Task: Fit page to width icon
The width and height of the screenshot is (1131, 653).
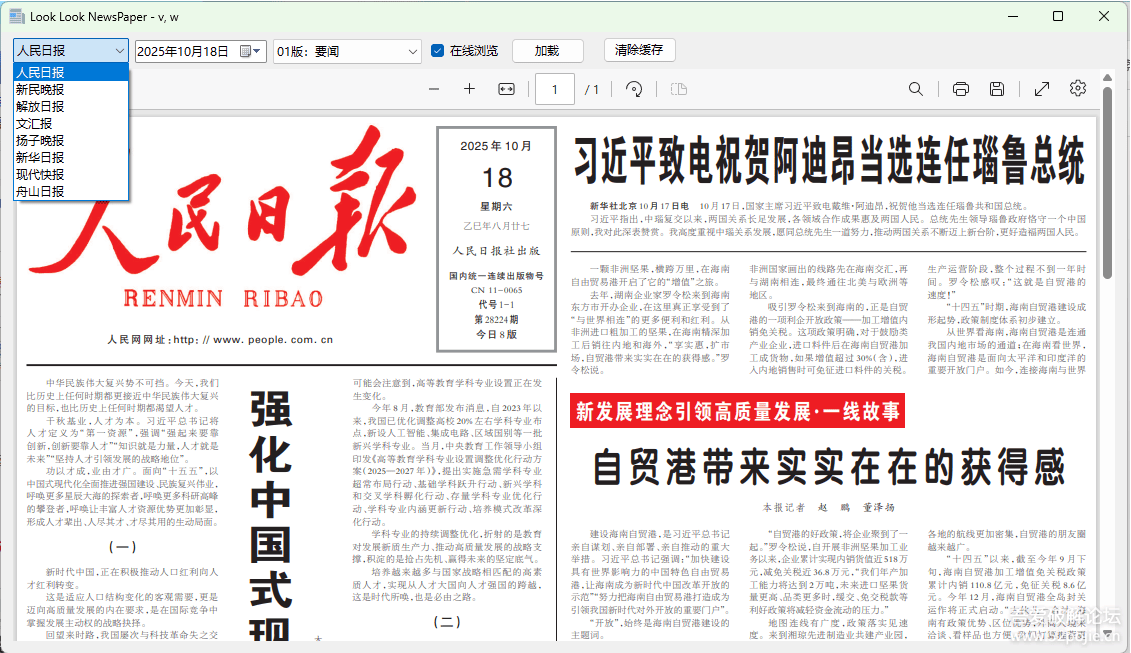Action: (x=506, y=89)
